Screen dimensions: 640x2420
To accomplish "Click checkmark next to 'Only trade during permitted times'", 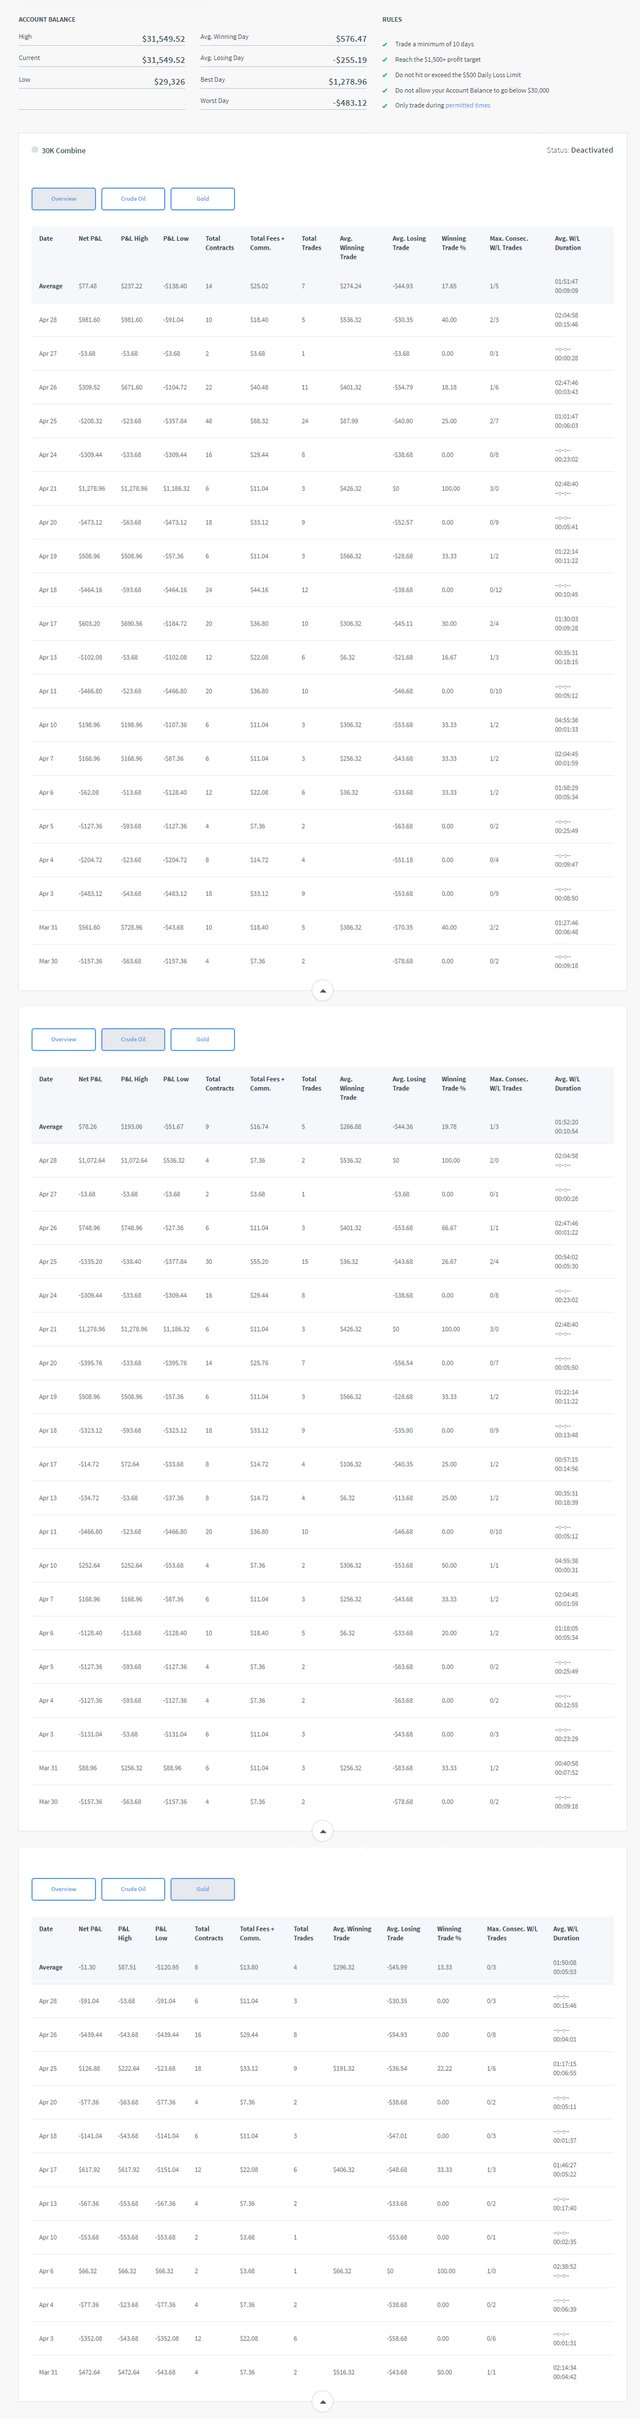I will pyautogui.click(x=385, y=106).
